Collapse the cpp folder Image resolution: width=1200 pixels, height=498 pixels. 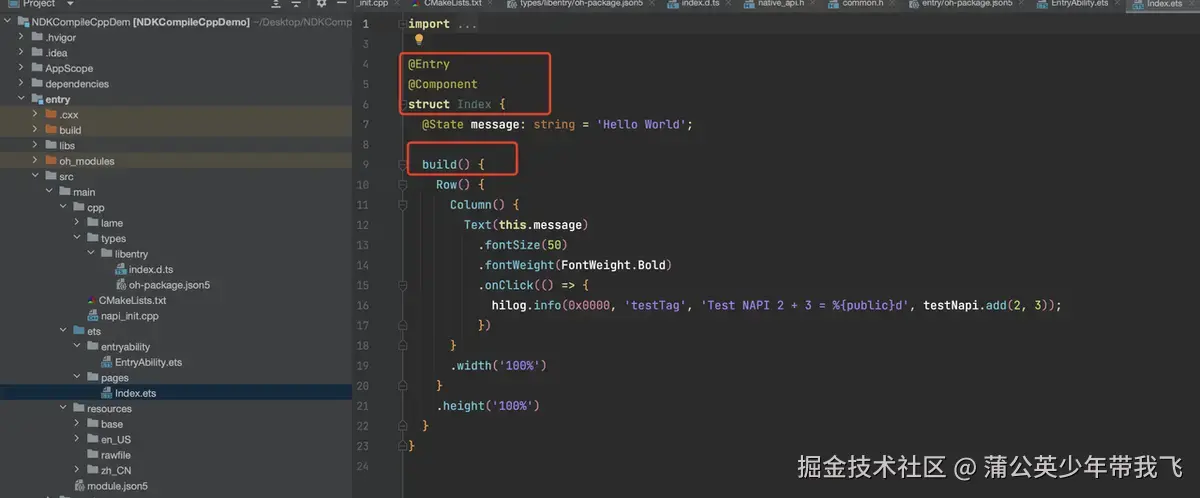(64, 207)
